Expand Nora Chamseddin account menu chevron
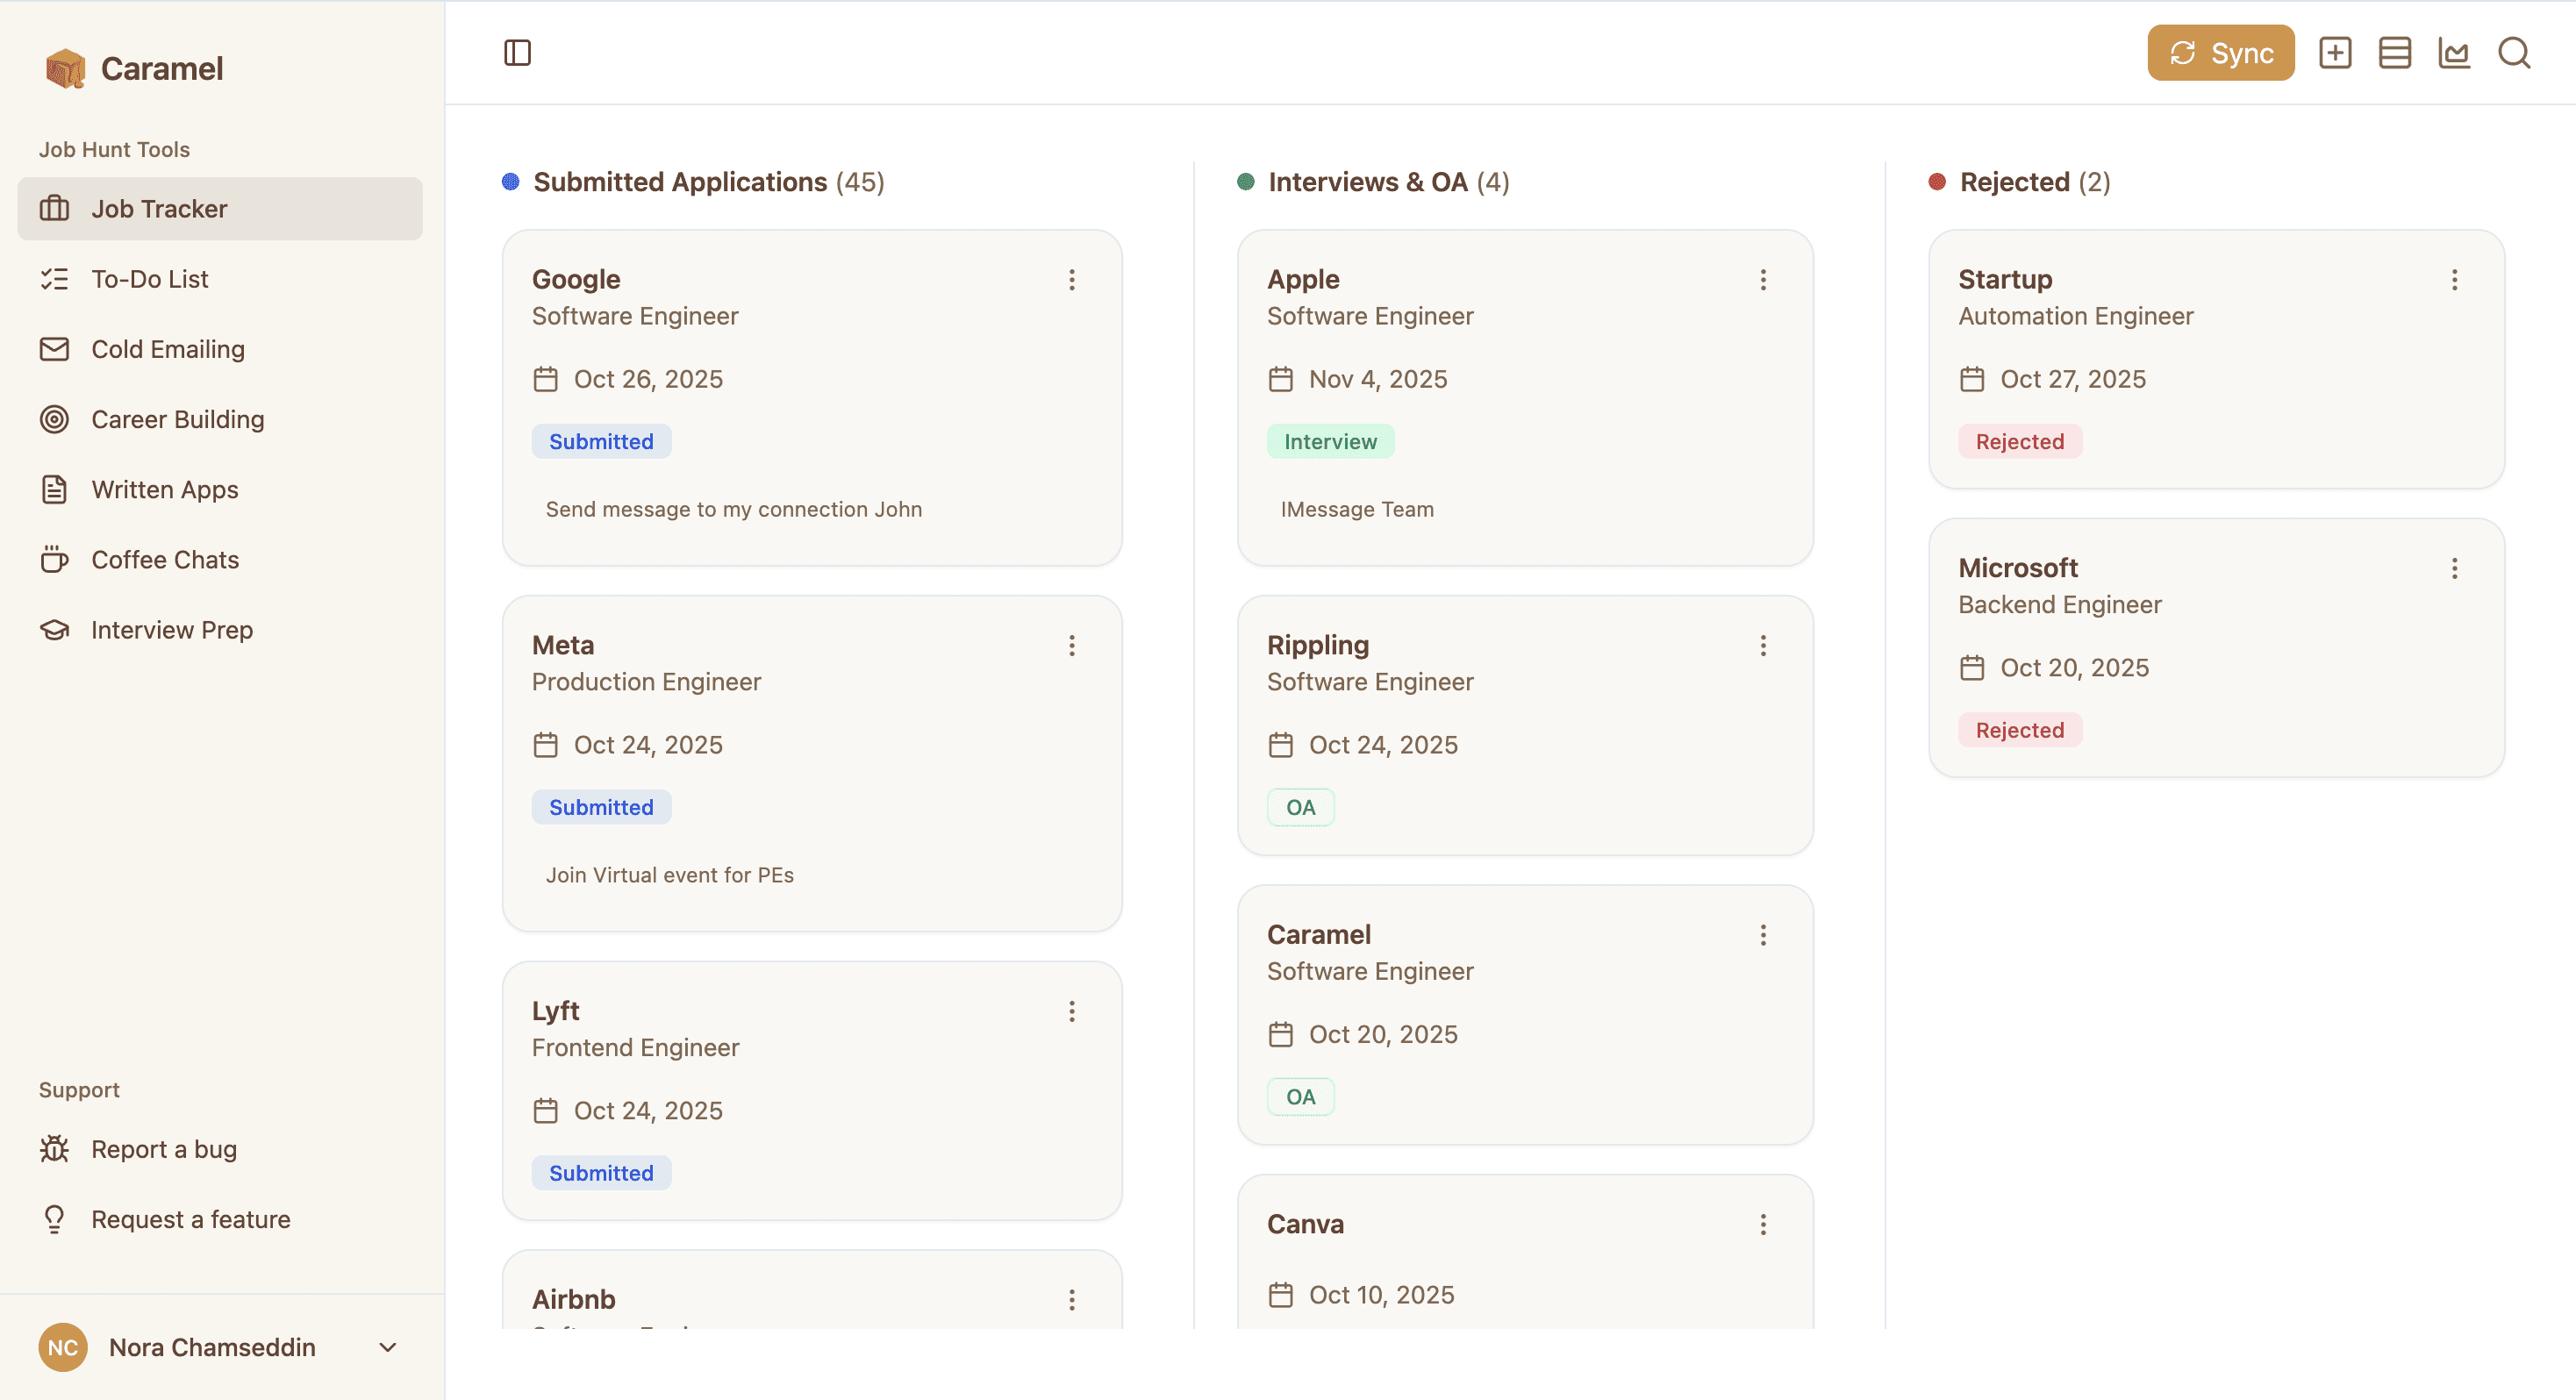Viewport: 2576px width, 1400px height. (x=388, y=1347)
